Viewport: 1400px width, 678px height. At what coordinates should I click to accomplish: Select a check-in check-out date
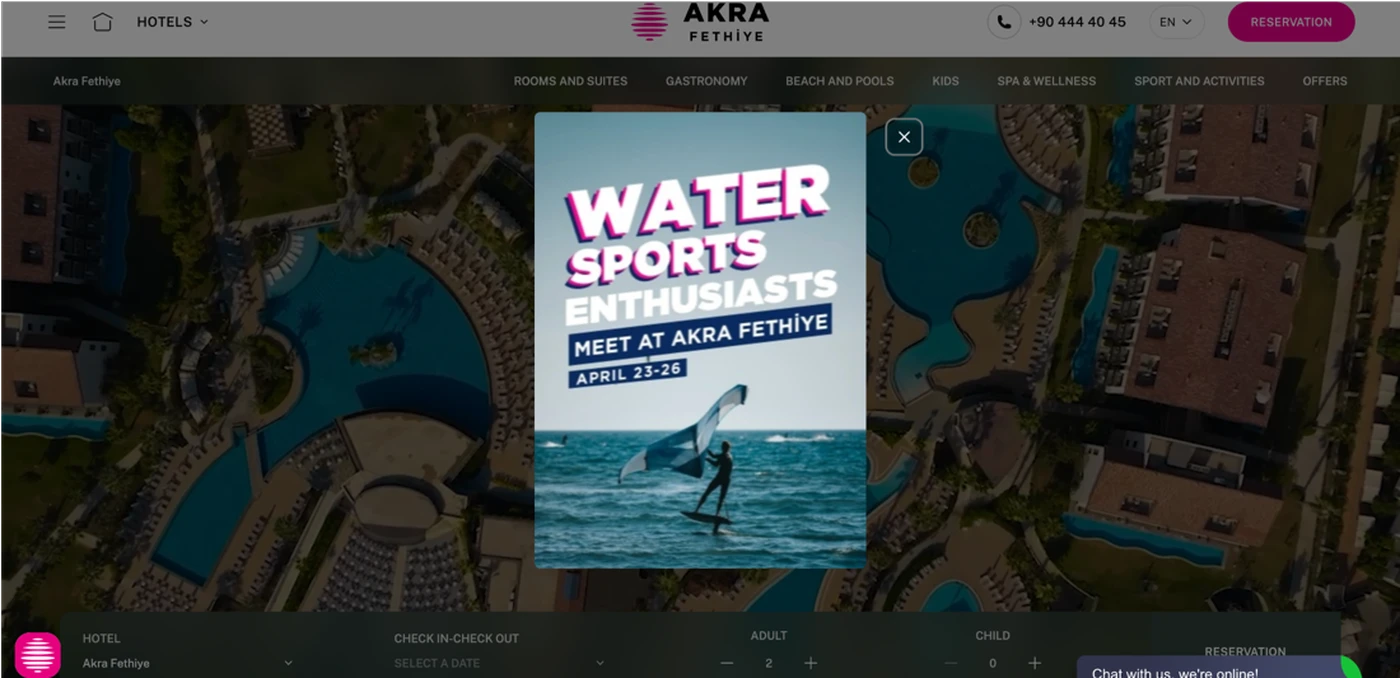click(500, 663)
